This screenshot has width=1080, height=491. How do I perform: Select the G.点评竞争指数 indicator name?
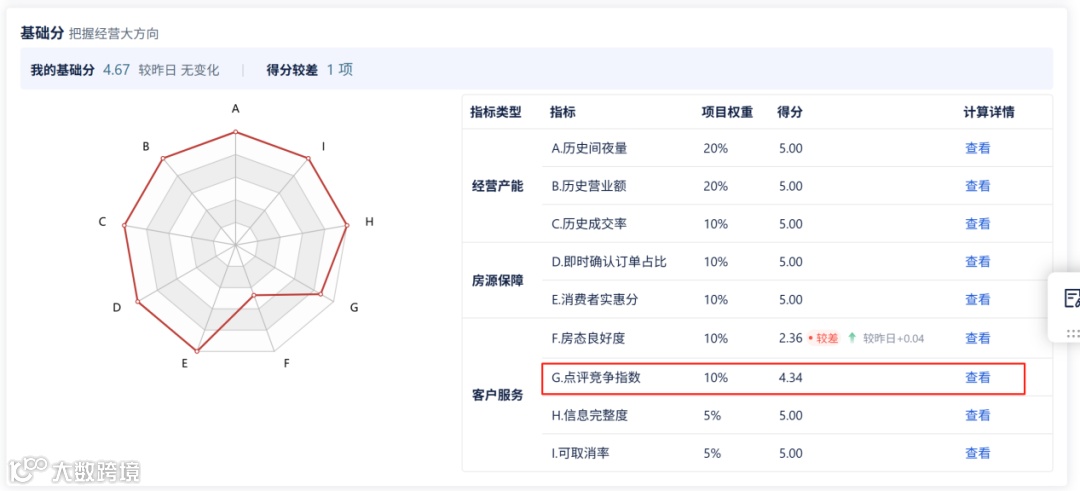596,378
